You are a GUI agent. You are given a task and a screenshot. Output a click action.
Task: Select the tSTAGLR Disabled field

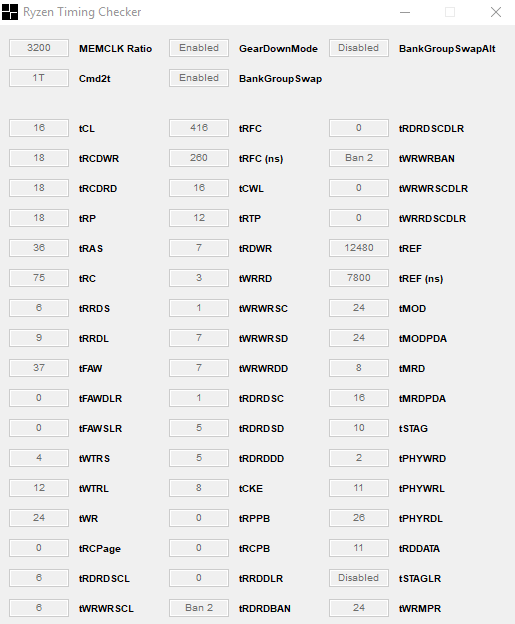359,577
